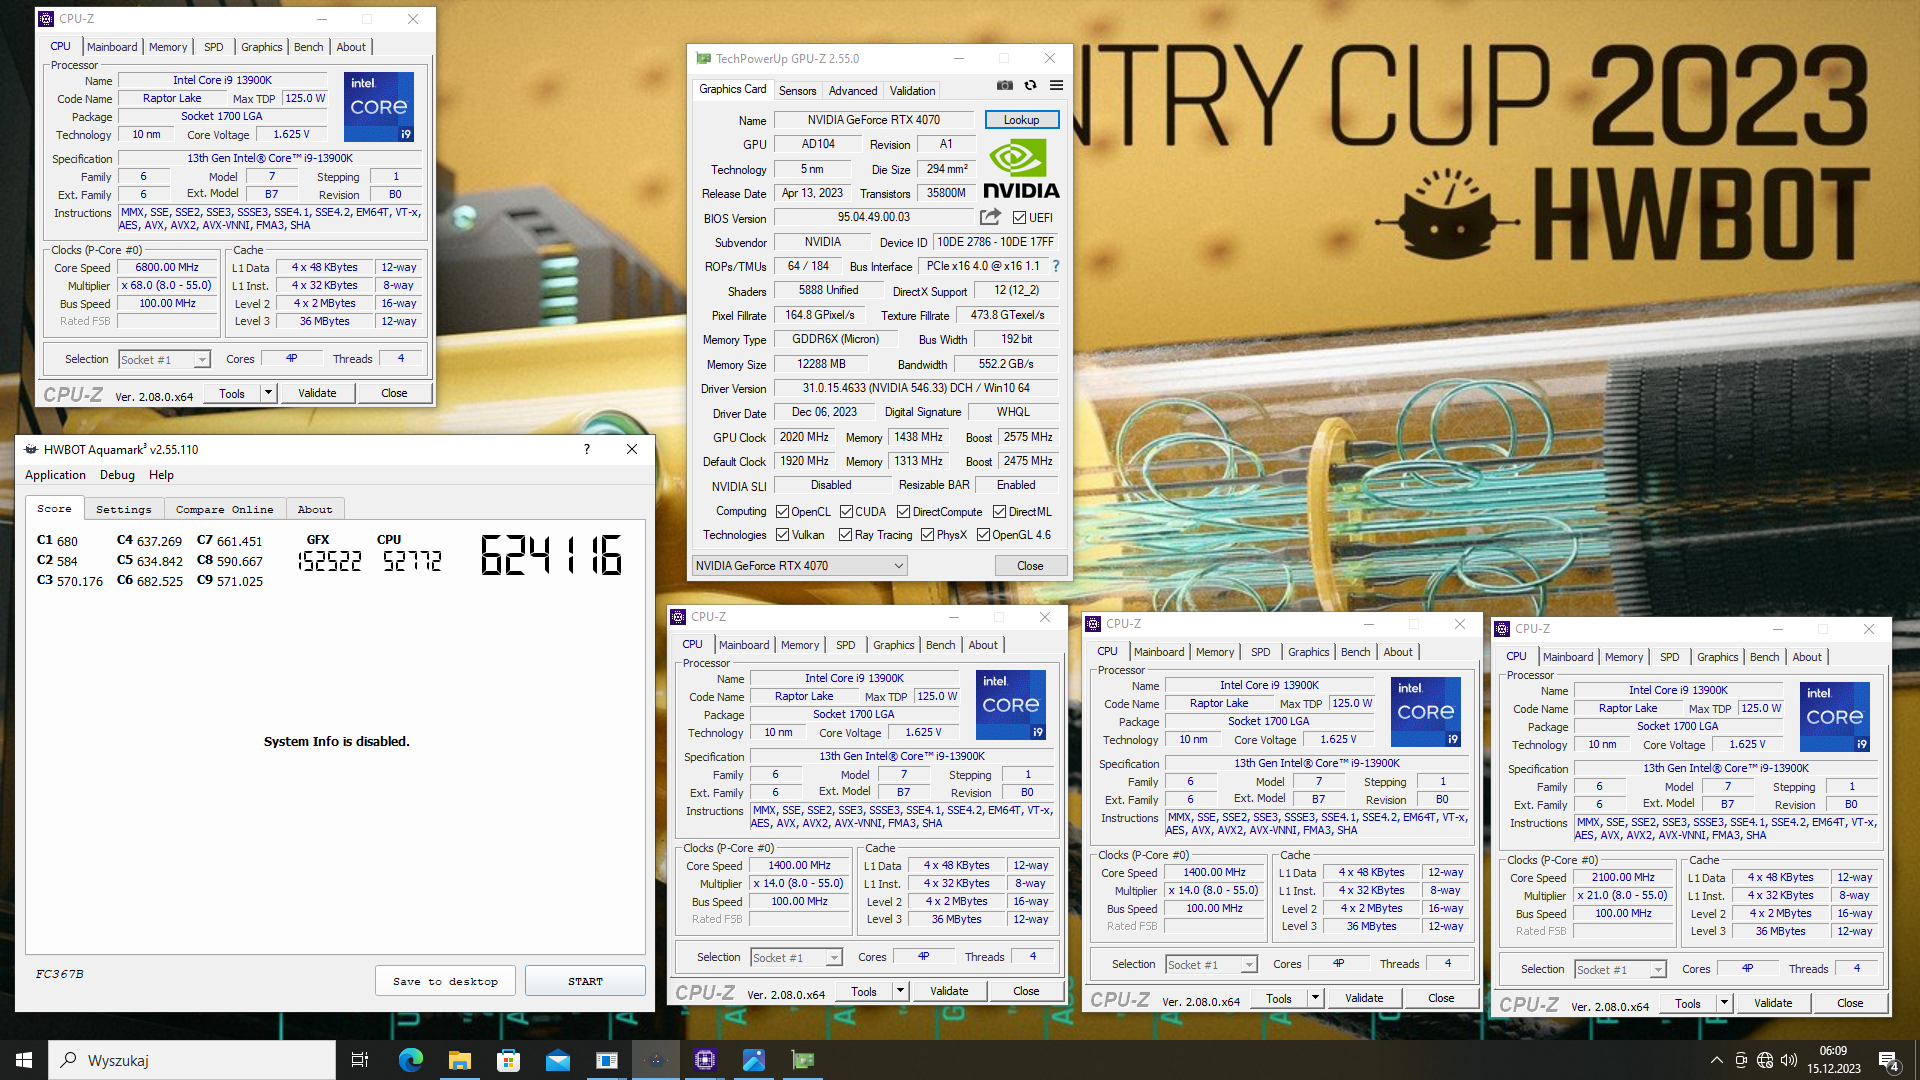The image size is (1920, 1080).
Task: Switch to the Compare Online tab
Action: click(225, 509)
